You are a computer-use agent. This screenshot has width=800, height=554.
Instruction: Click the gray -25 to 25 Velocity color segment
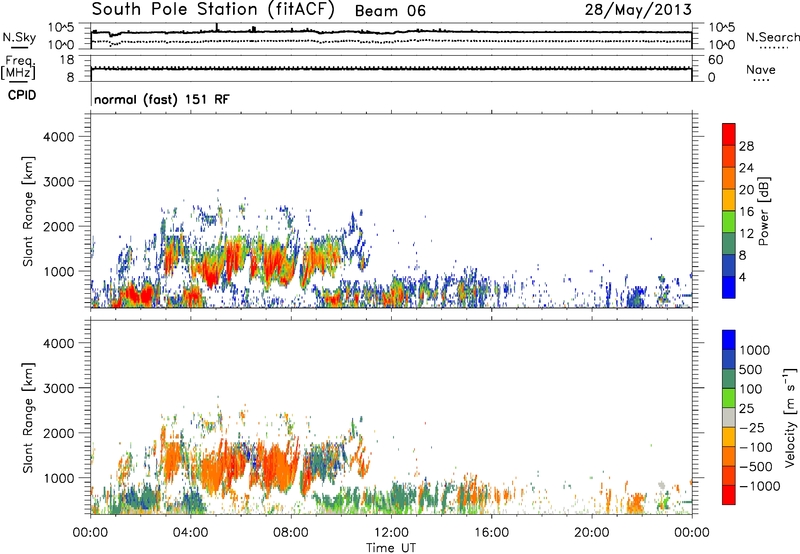click(x=729, y=417)
